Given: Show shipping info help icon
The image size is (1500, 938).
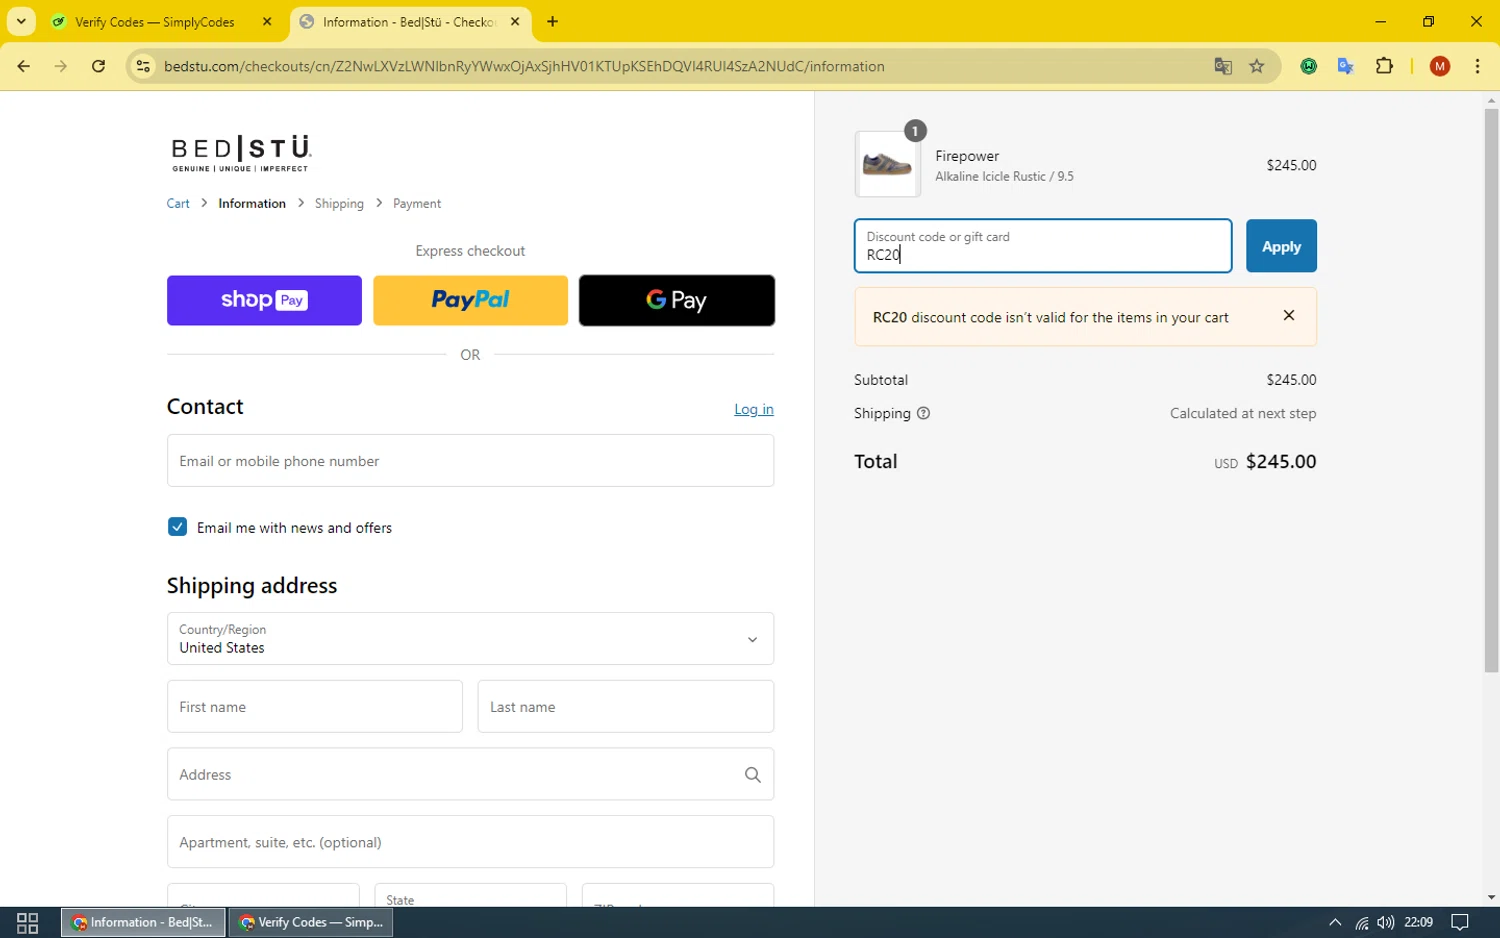Looking at the screenshot, I should pos(923,413).
